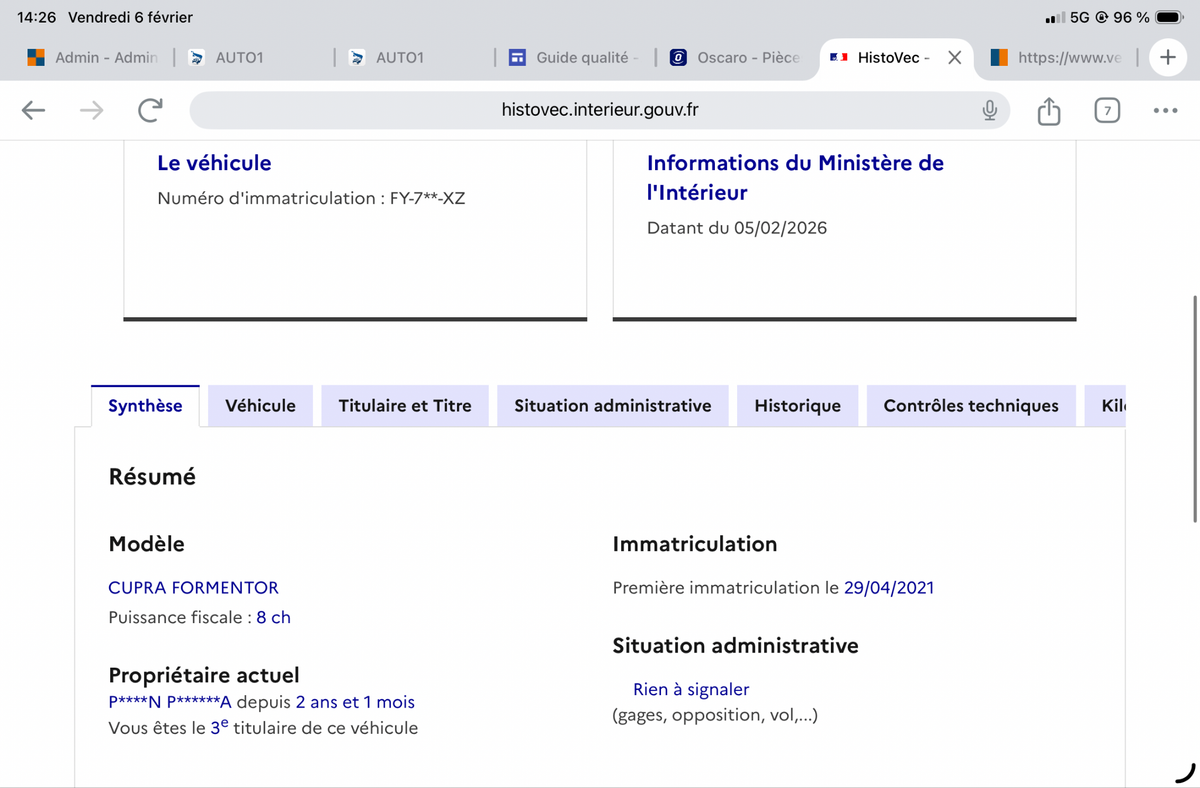Click the page vertical scrollbar
The width and height of the screenshot is (1200, 788).
click(x=1195, y=408)
